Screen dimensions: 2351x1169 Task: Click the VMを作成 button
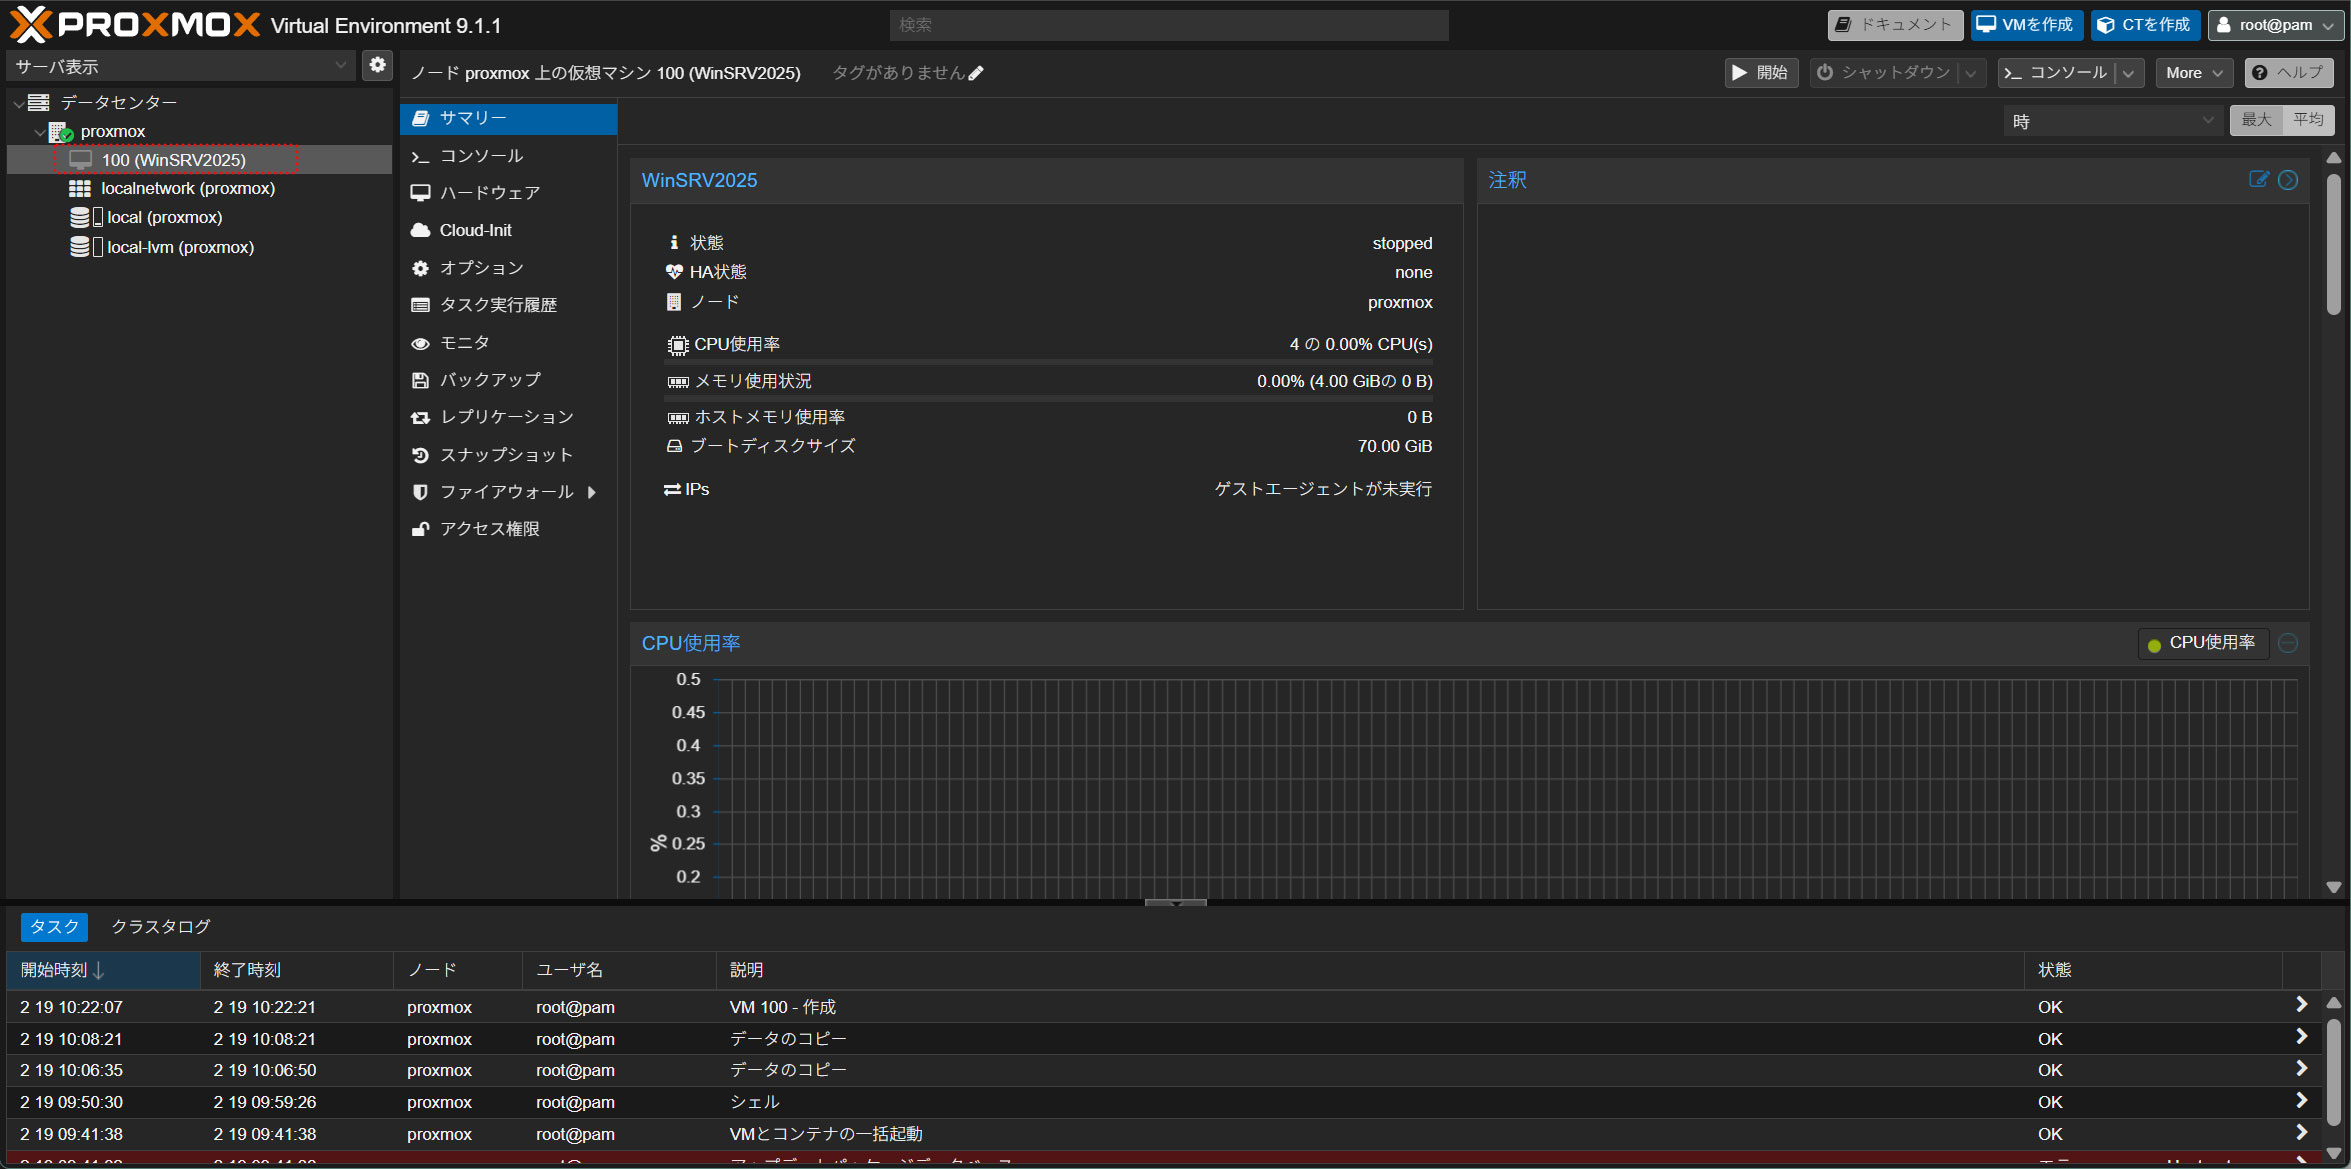[2026, 25]
